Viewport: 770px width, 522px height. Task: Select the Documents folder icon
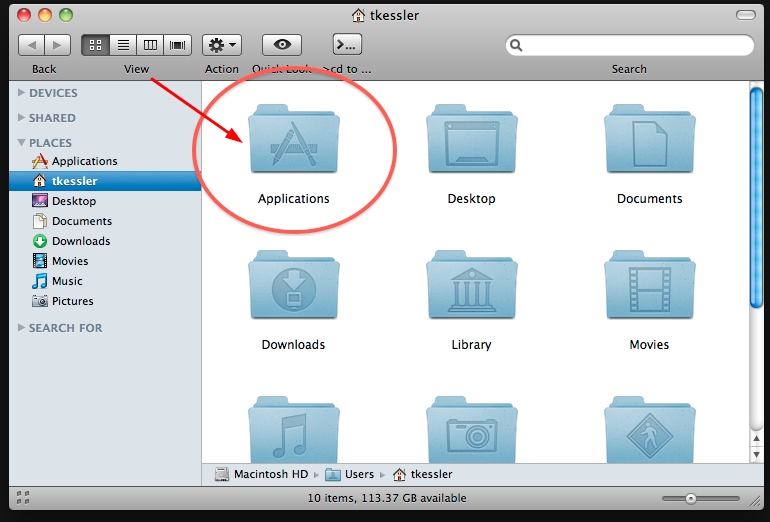pos(649,138)
